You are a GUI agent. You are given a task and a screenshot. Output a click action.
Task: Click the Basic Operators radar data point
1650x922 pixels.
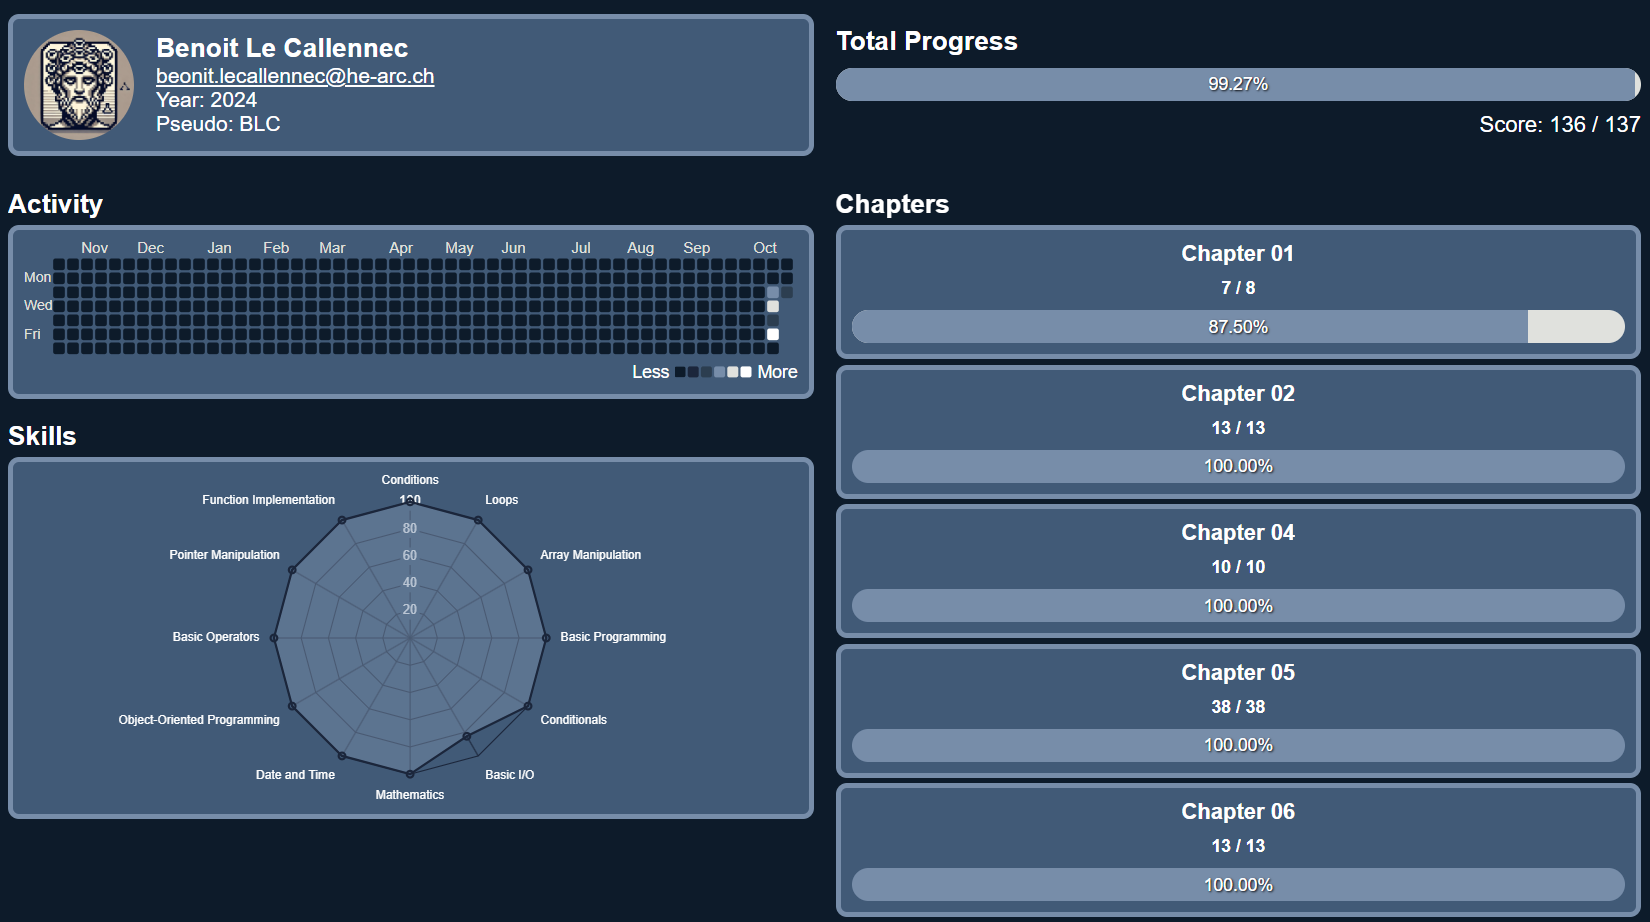pos(274,637)
